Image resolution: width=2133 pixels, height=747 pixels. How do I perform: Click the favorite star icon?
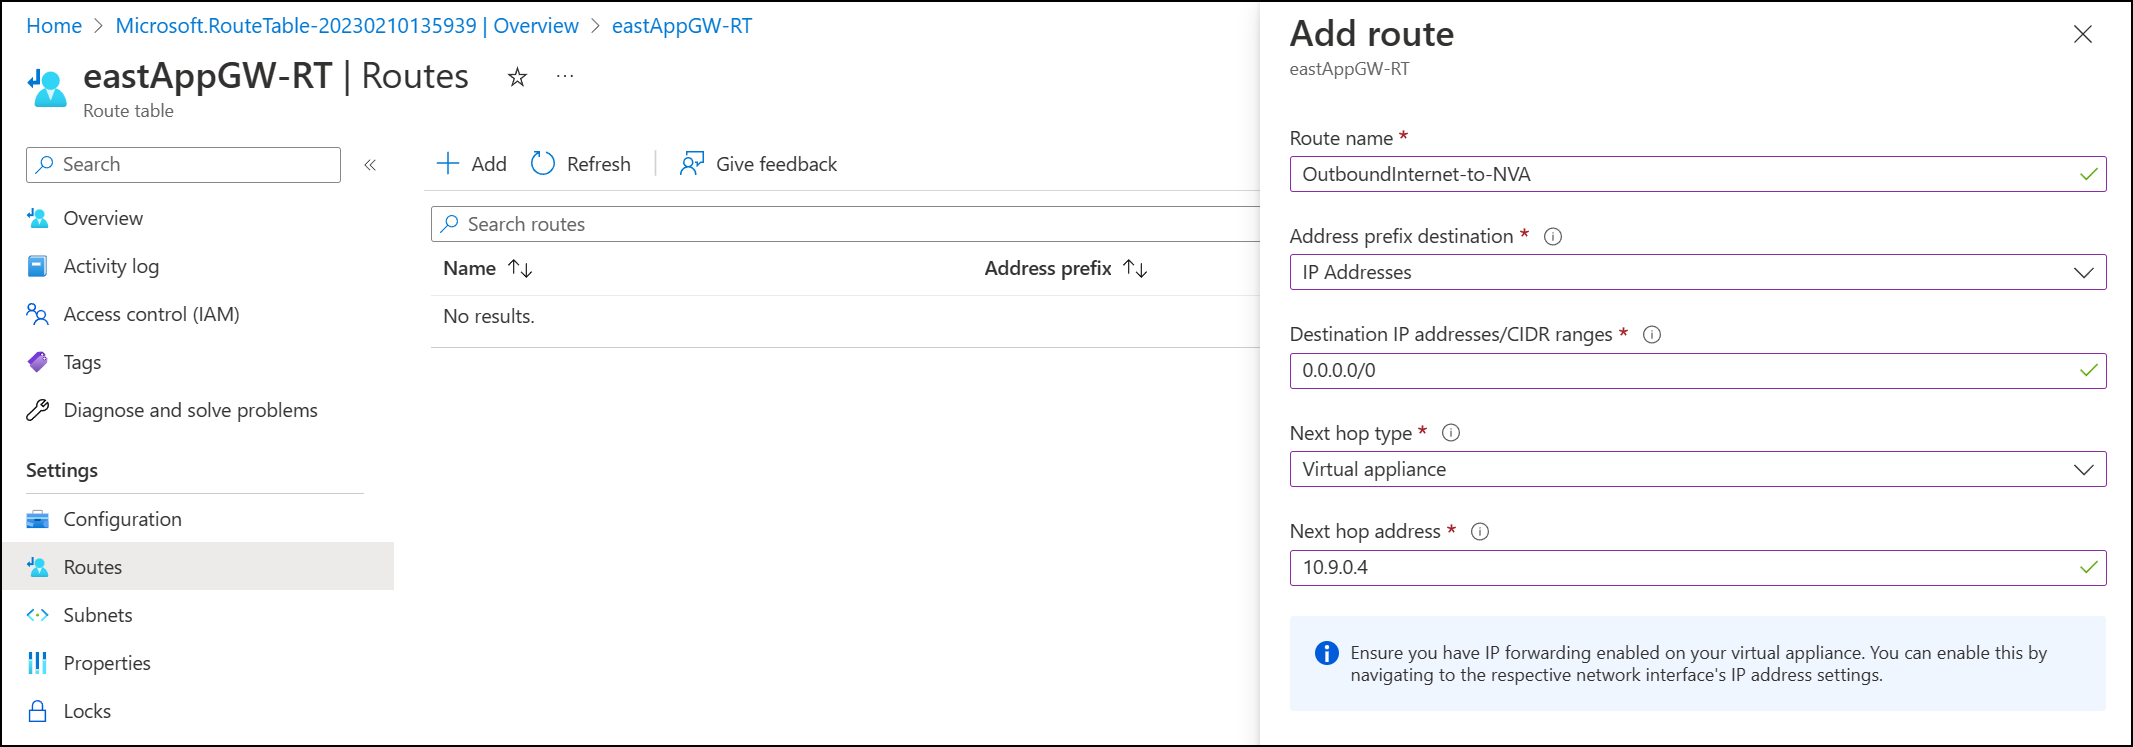(517, 77)
